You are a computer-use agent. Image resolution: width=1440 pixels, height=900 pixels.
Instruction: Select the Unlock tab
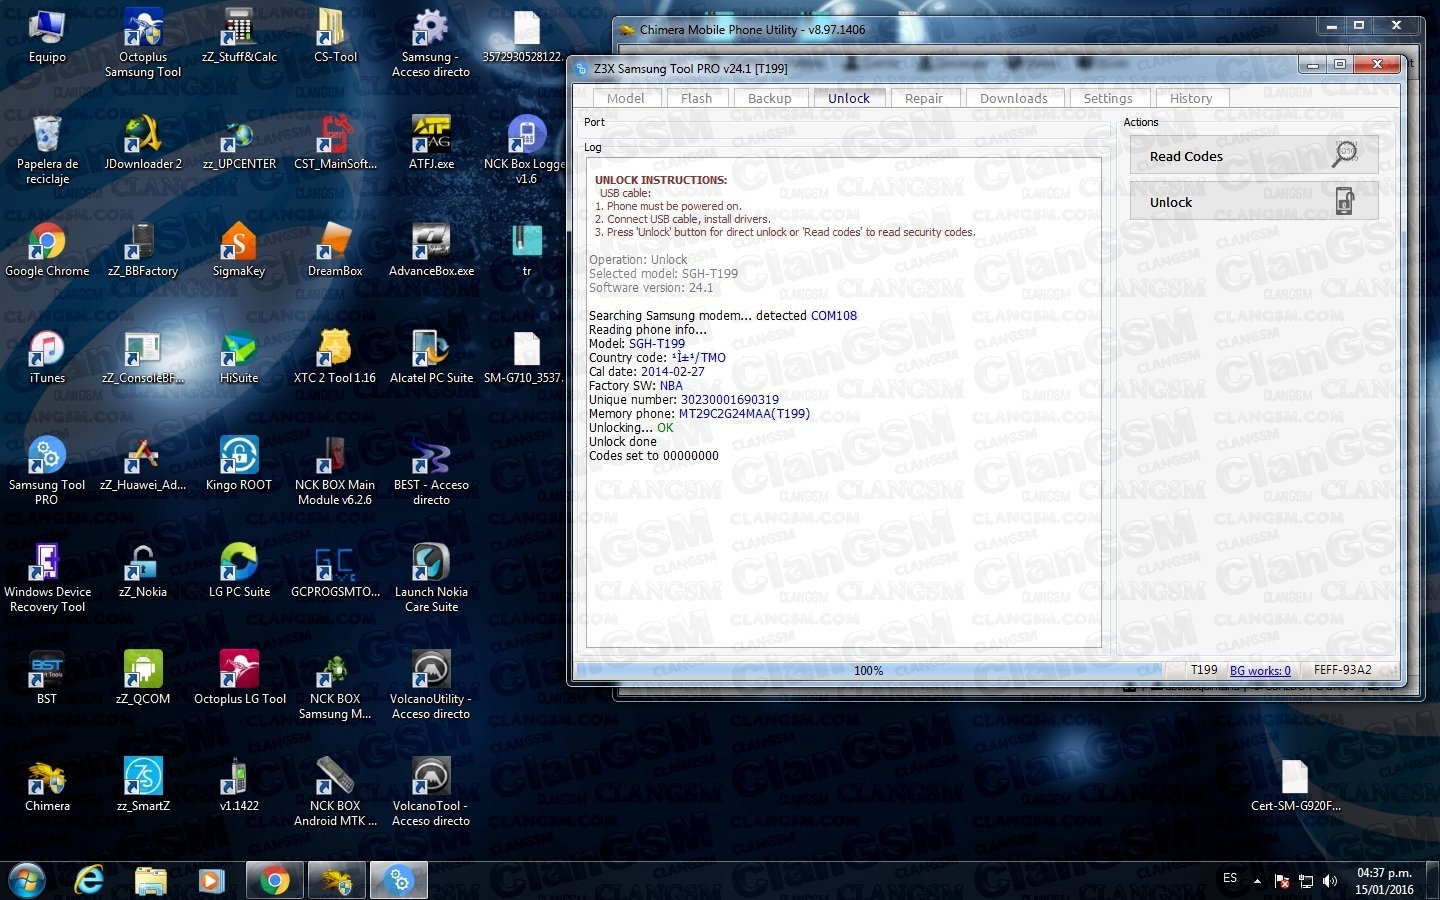[x=849, y=98]
